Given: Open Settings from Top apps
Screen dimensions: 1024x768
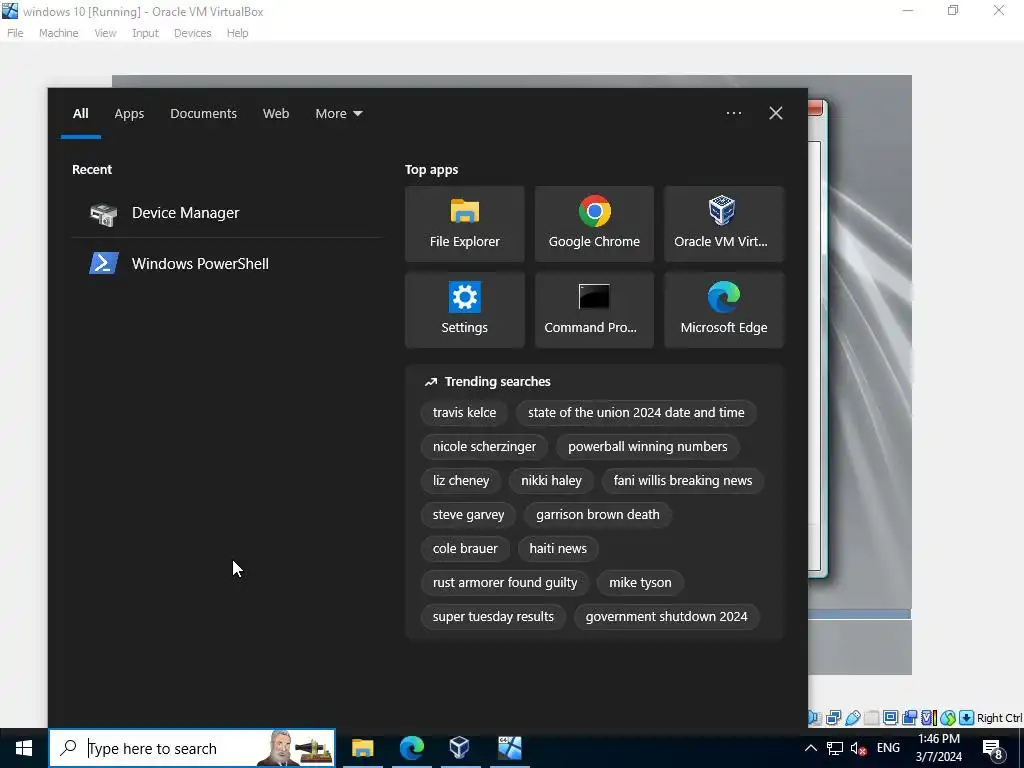Looking at the screenshot, I should tap(464, 310).
